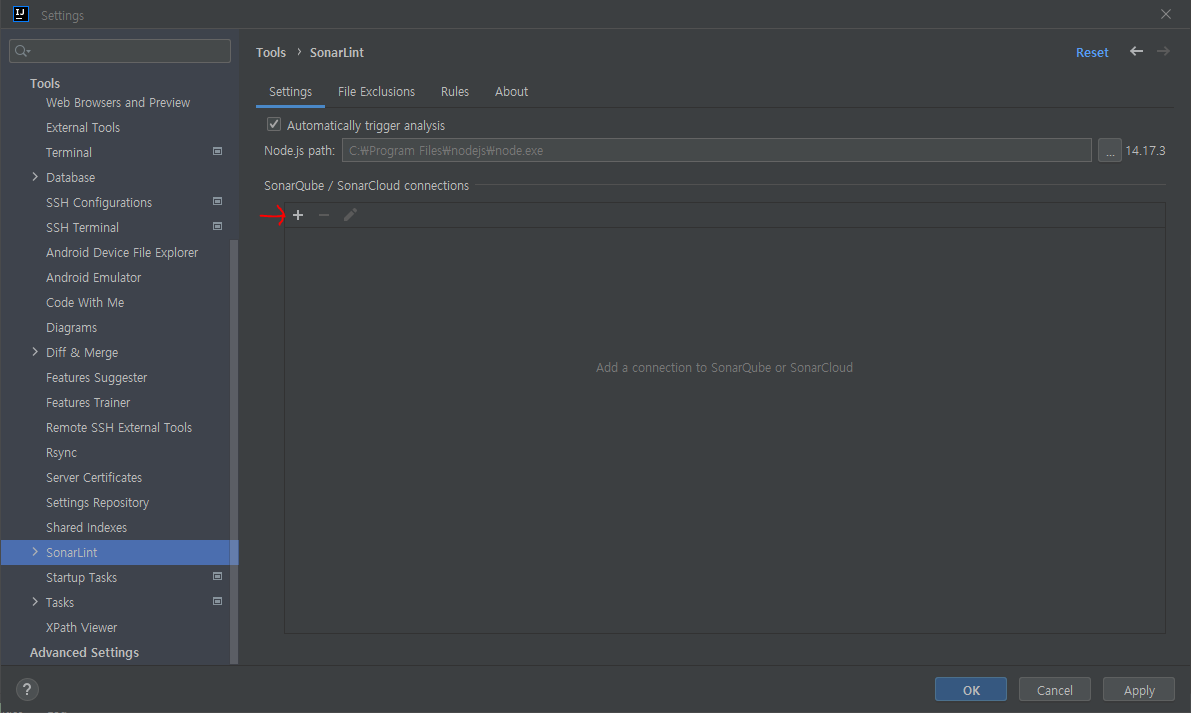Viewport: 1191px width, 713px height.
Task: Go back with the left arrow icon
Action: (x=1136, y=52)
